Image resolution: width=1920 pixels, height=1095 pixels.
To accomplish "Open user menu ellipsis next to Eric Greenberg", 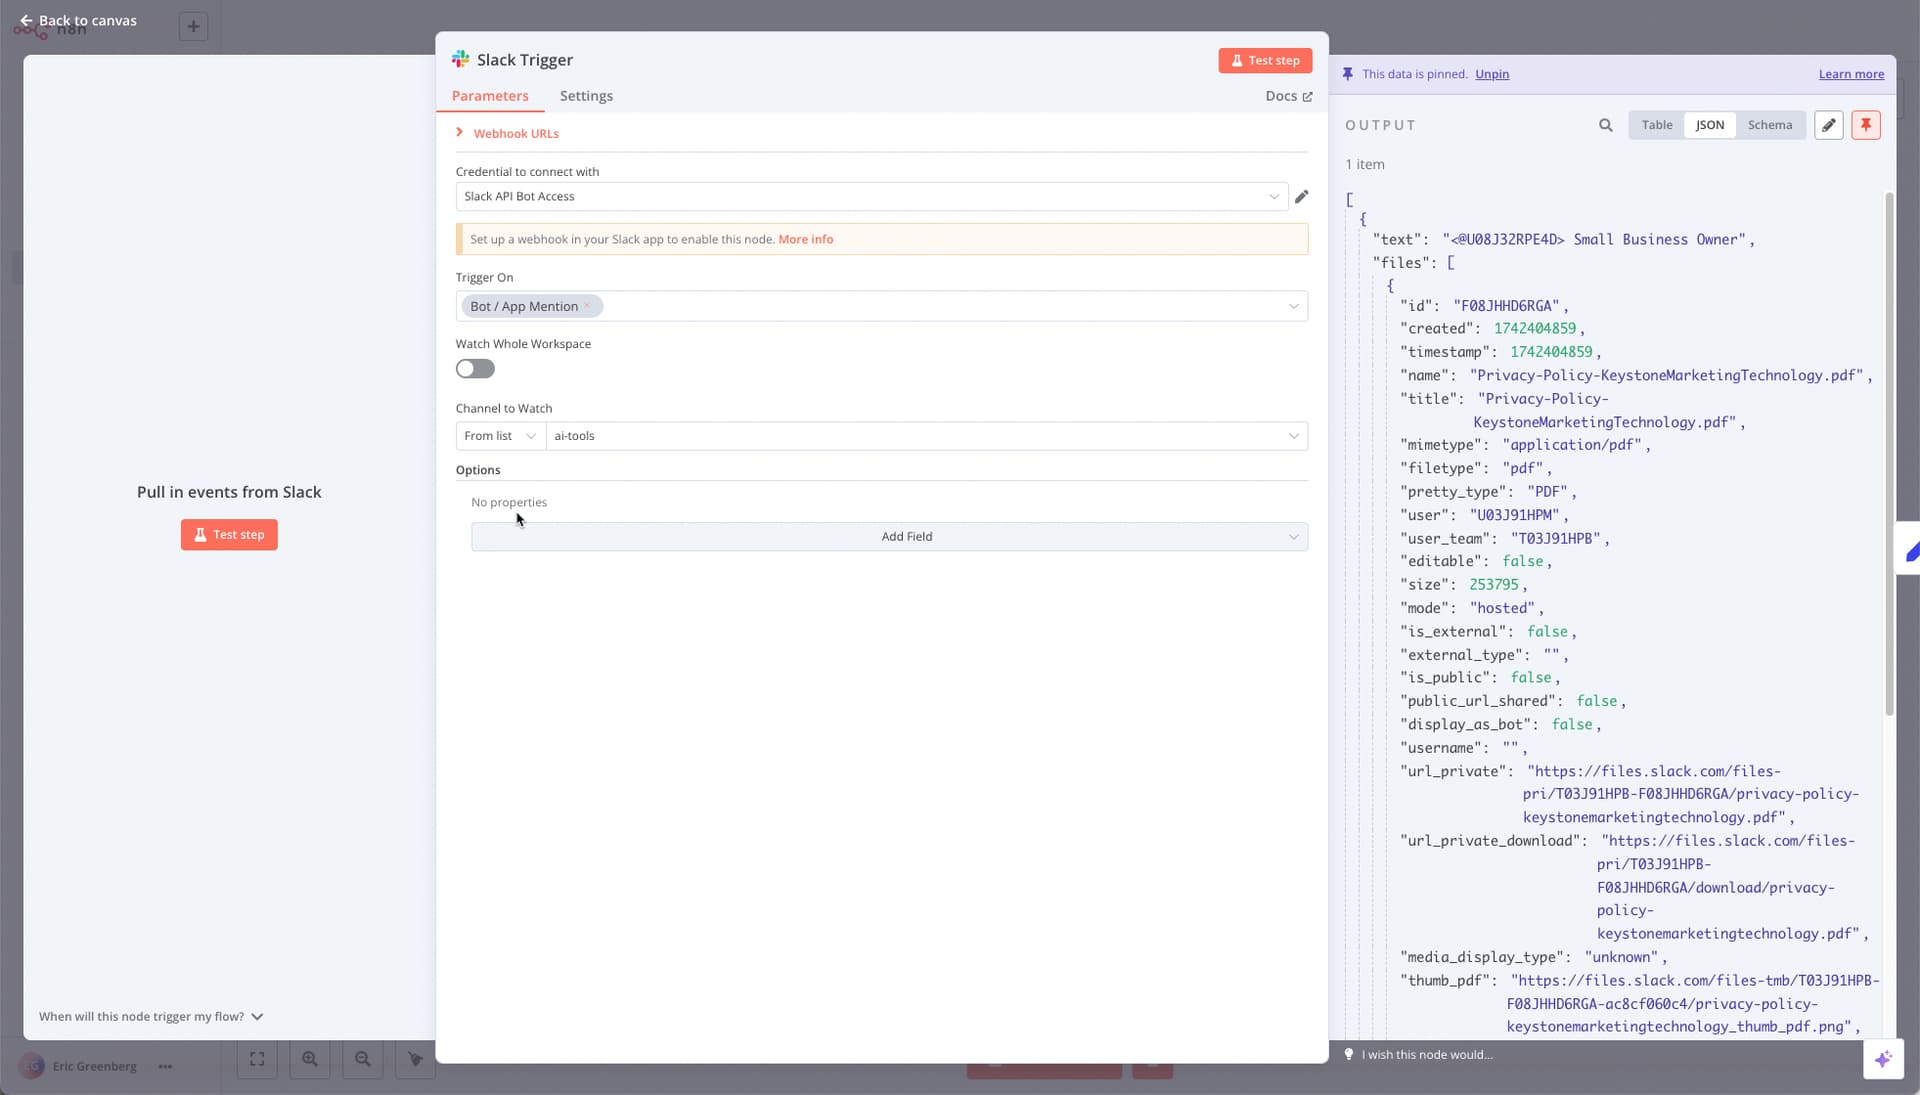I will [x=165, y=1066].
